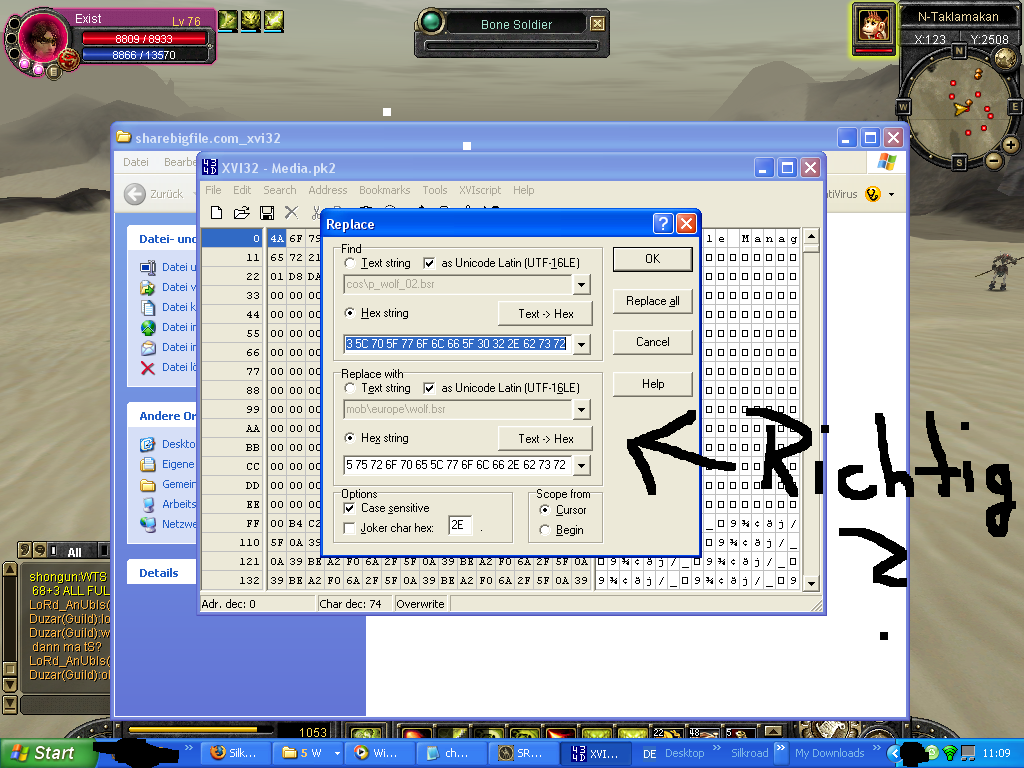
Task: Click Find section Text -> Hex button
Action: (x=545, y=313)
